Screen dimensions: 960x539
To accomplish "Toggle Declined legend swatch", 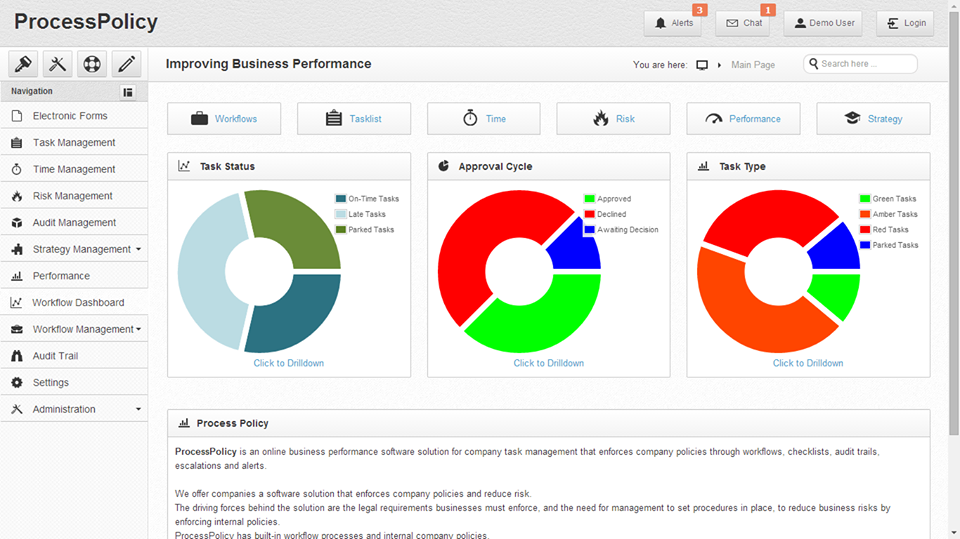I will click(x=589, y=214).
